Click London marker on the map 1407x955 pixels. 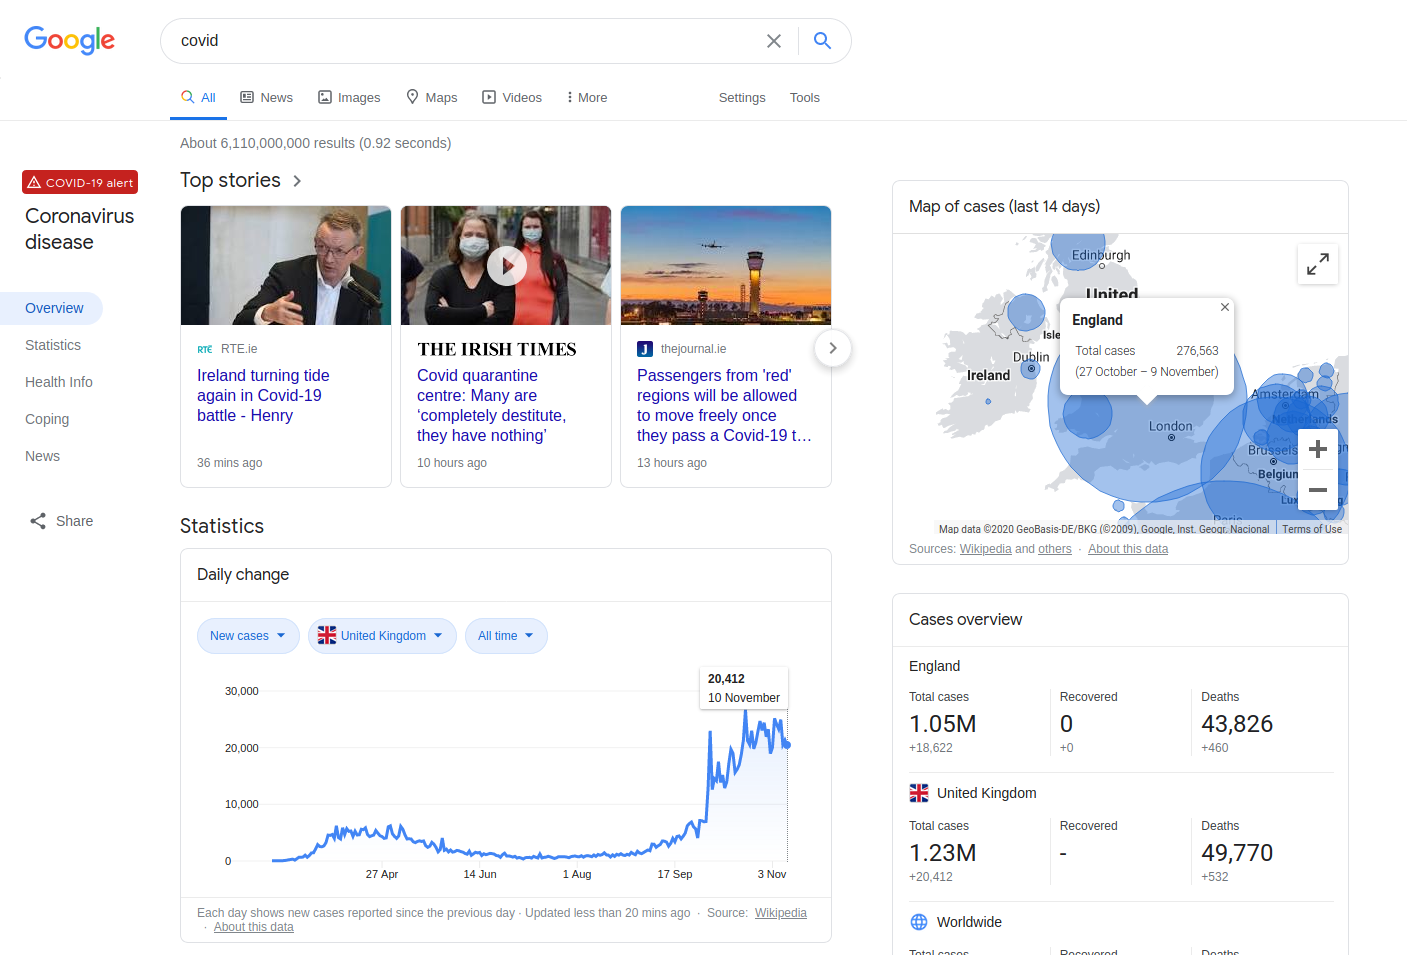[1171, 437]
